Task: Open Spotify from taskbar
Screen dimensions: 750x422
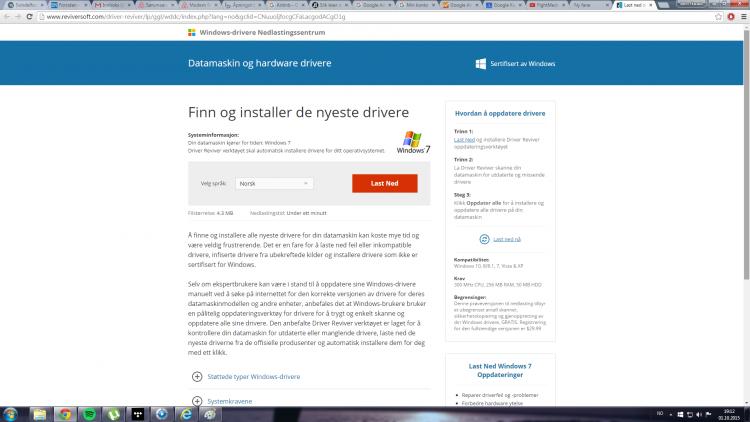Action: coord(89,414)
